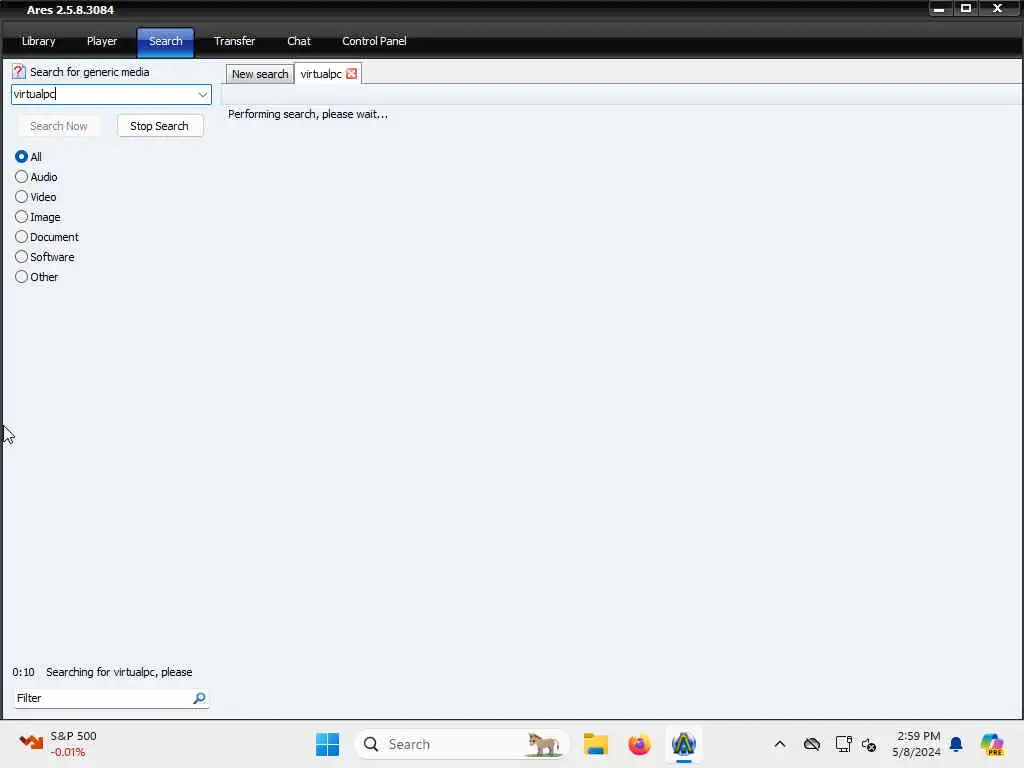Click the cloud sync tray icon
Viewport: 1024px width, 768px height.
point(812,744)
